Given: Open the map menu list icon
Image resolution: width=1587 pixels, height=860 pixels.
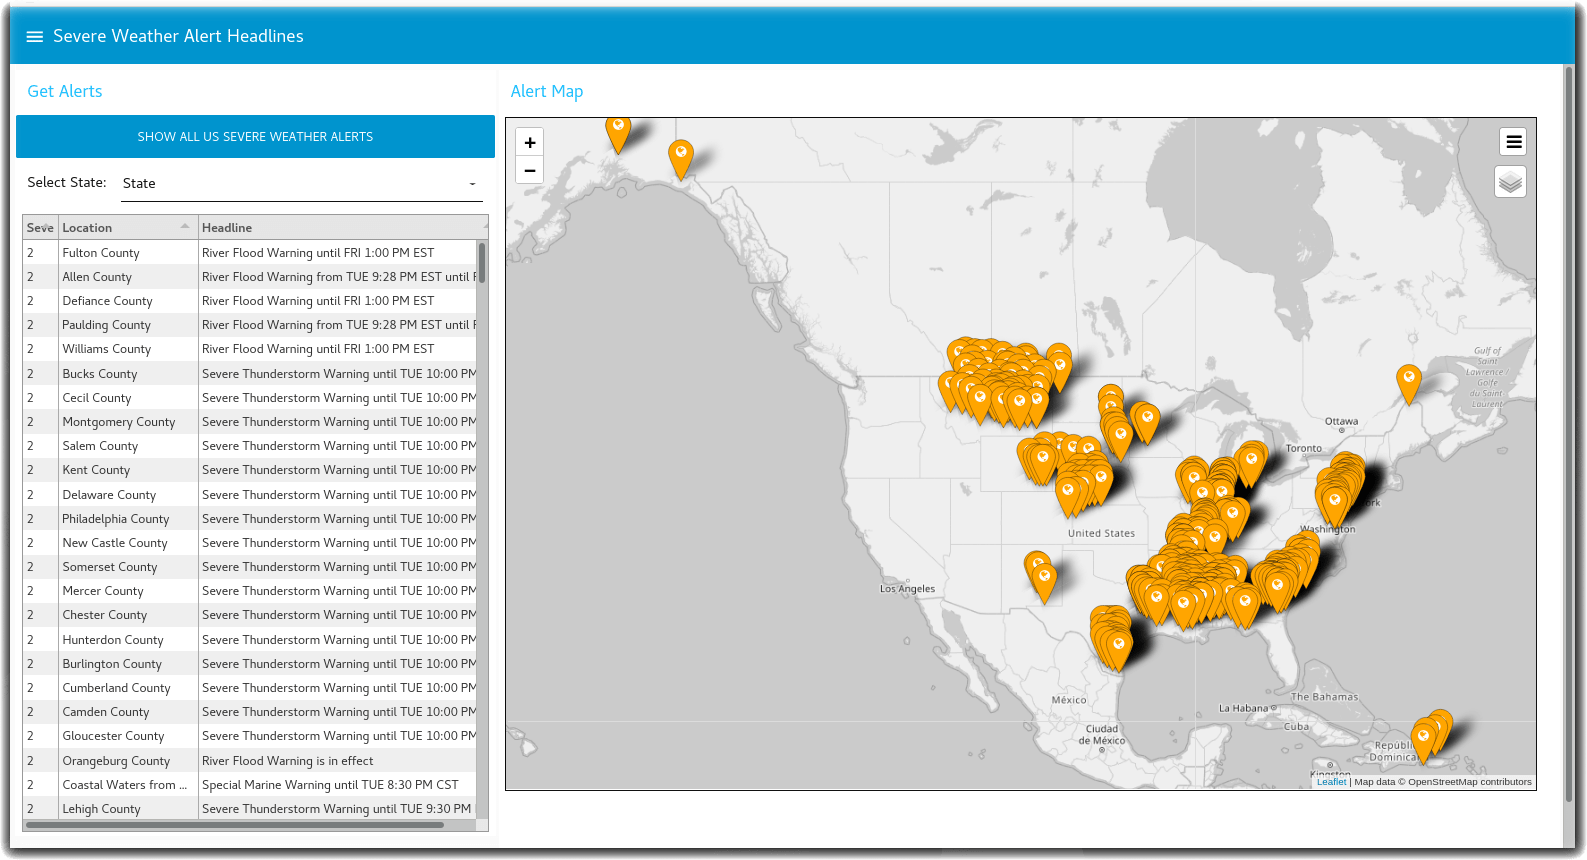Looking at the screenshot, I should click(x=1513, y=142).
